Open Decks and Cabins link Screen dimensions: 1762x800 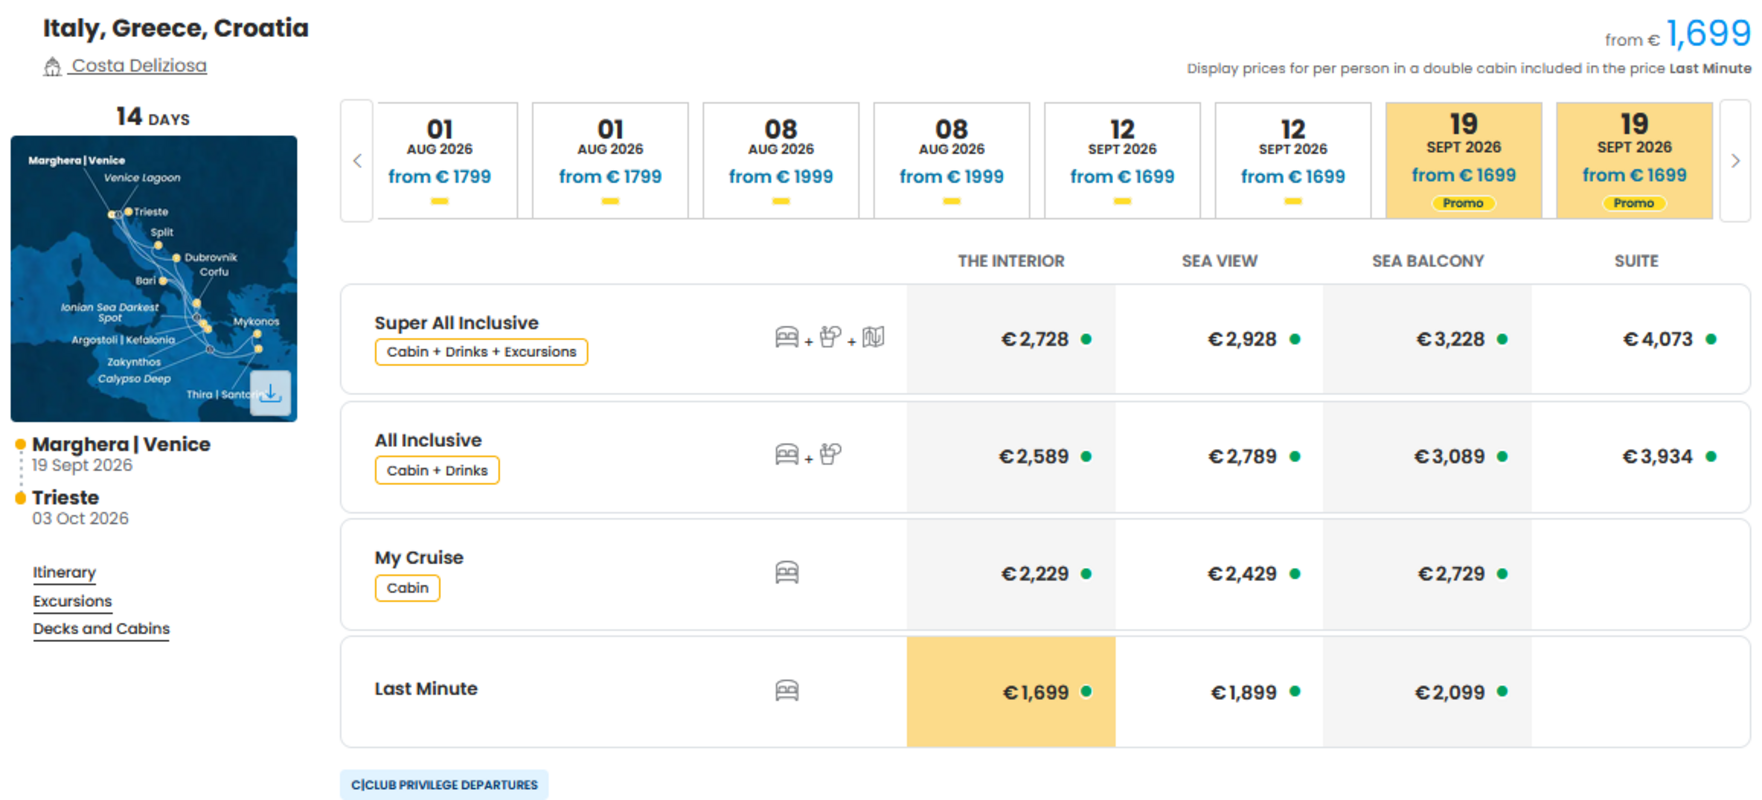101,629
